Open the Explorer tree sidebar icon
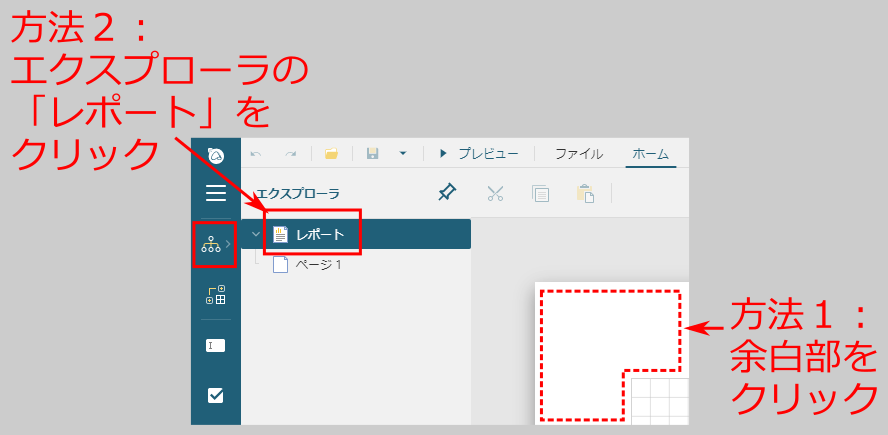The height and width of the screenshot is (435, 888). 211,244
